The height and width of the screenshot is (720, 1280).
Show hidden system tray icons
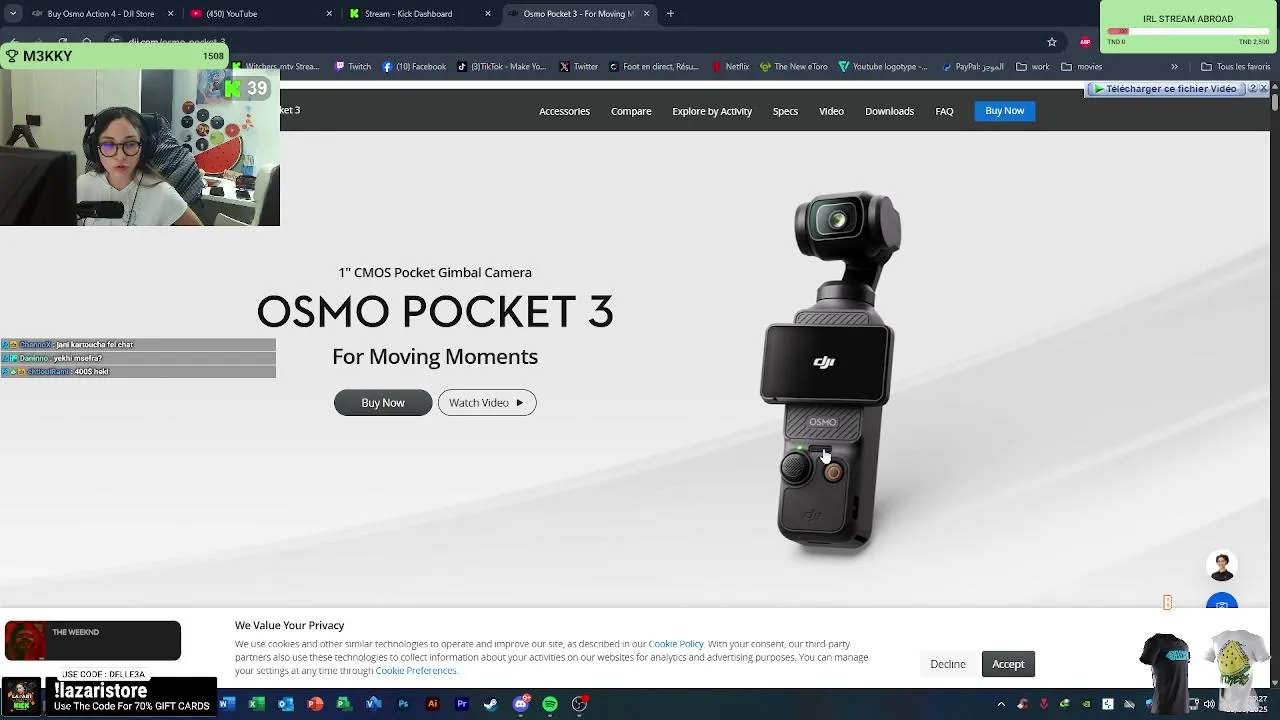tap(1000, 704)
